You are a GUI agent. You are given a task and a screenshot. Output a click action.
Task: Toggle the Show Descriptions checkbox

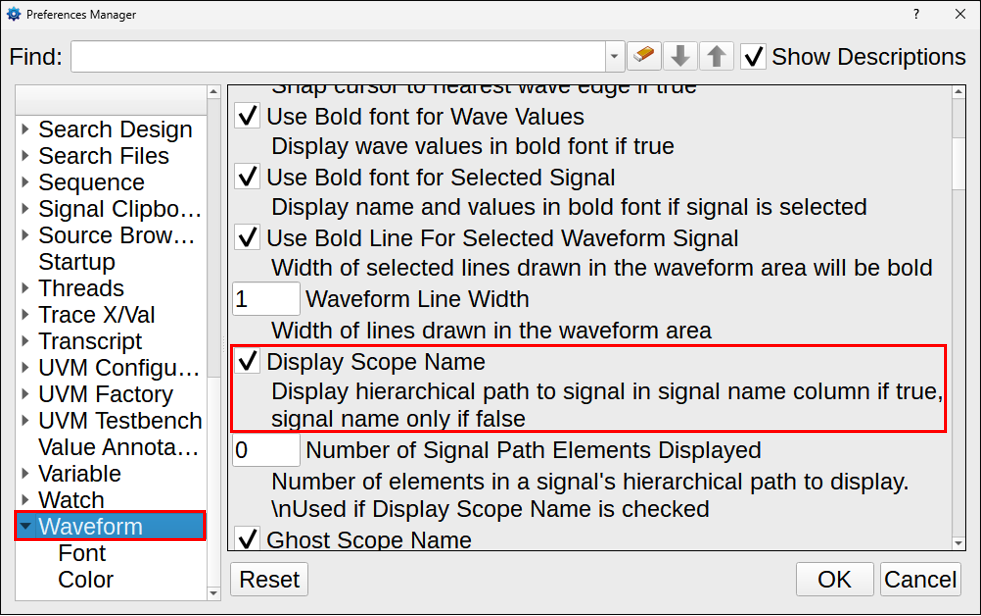[754, 57]
